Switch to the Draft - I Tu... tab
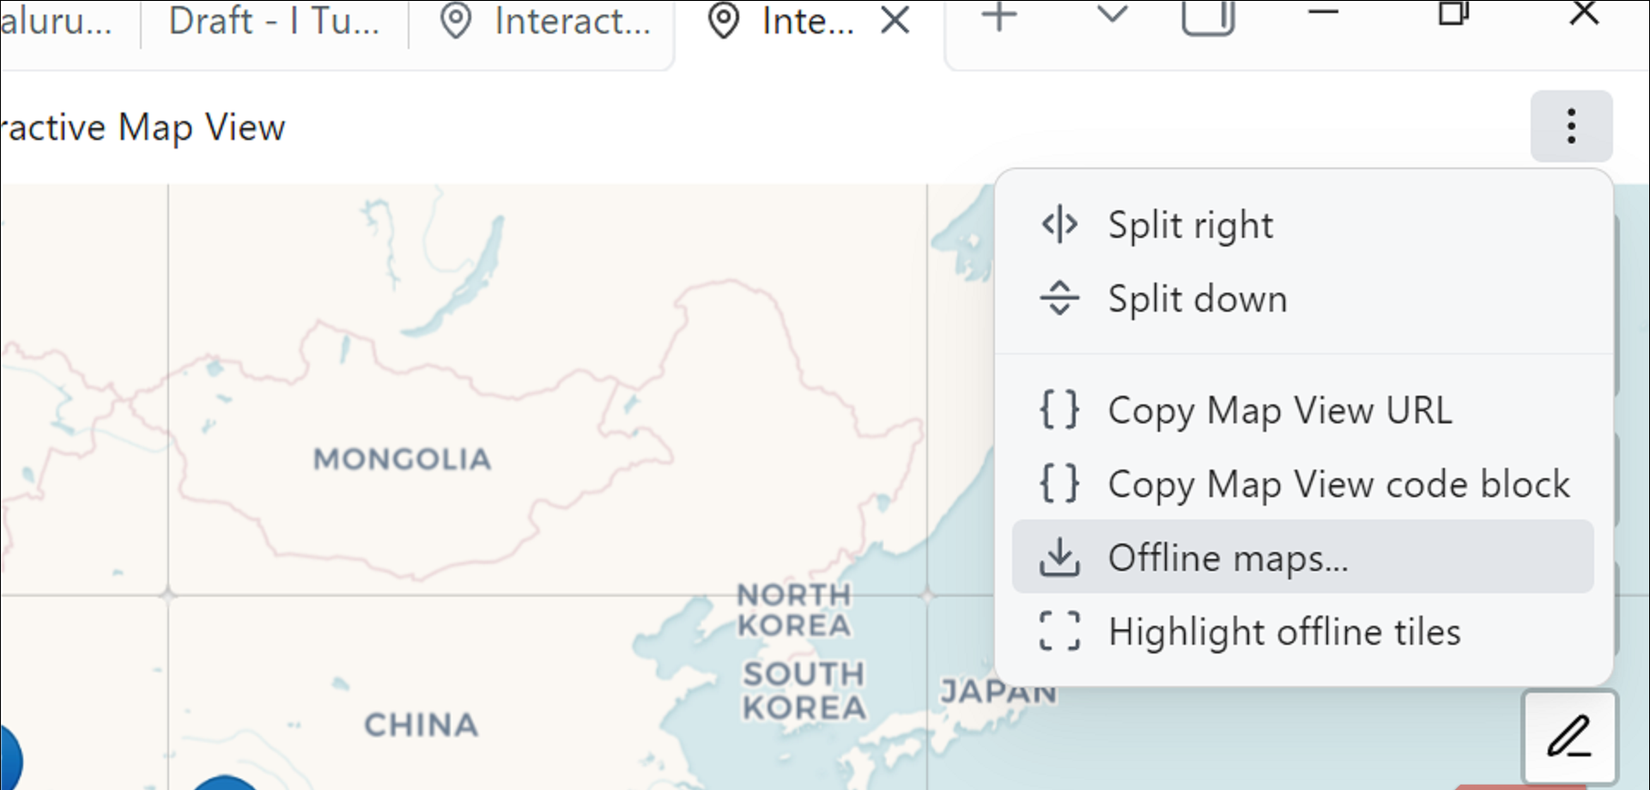Screen dimensions: 1650x790 coord(273,21)
